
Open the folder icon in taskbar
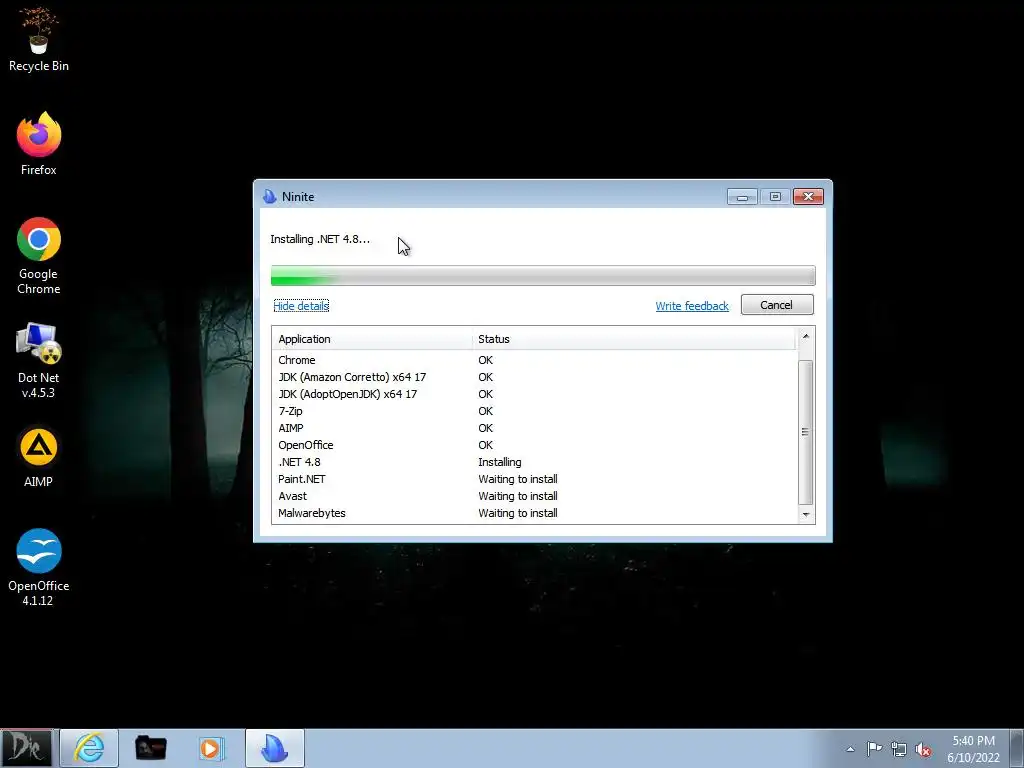[150, 748]
